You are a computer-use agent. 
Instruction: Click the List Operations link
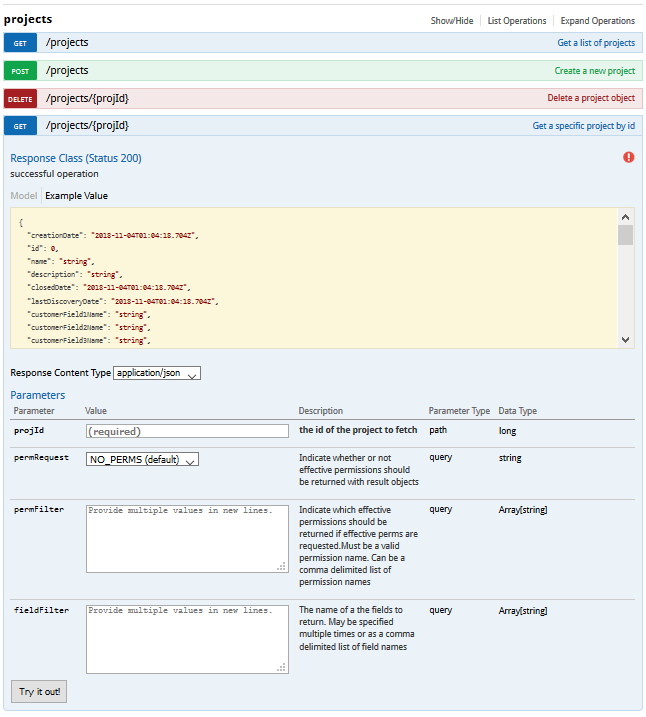pos(516,21)
